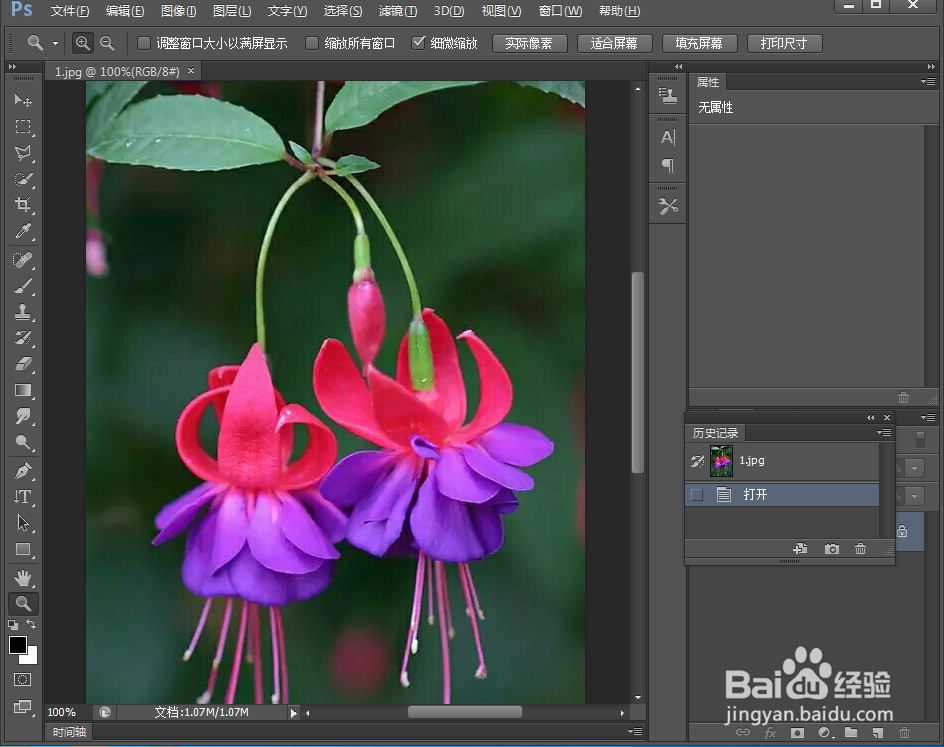This screenshot has height=747, width=944.
Task: Click the 适合屏幕 button
Action: [614, 43]
